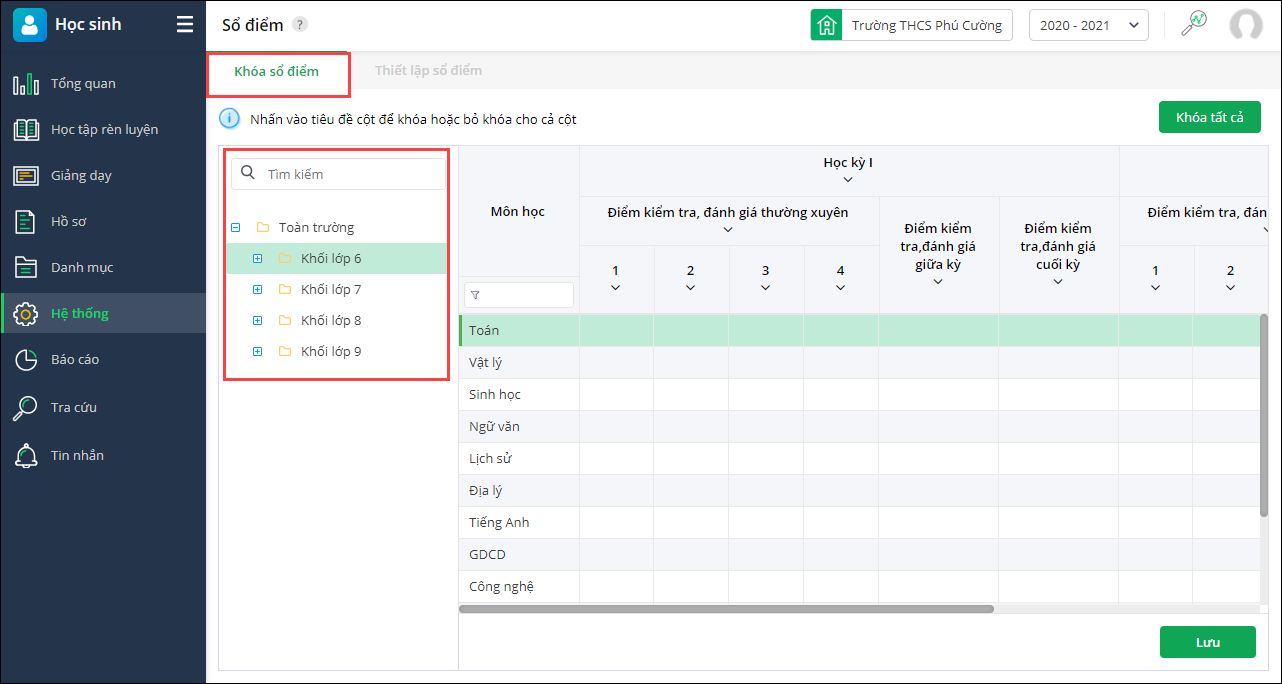This screenshot has height=684, width=1282.
Task: Open Hồ sơ in sidebar
Action: 103,221
